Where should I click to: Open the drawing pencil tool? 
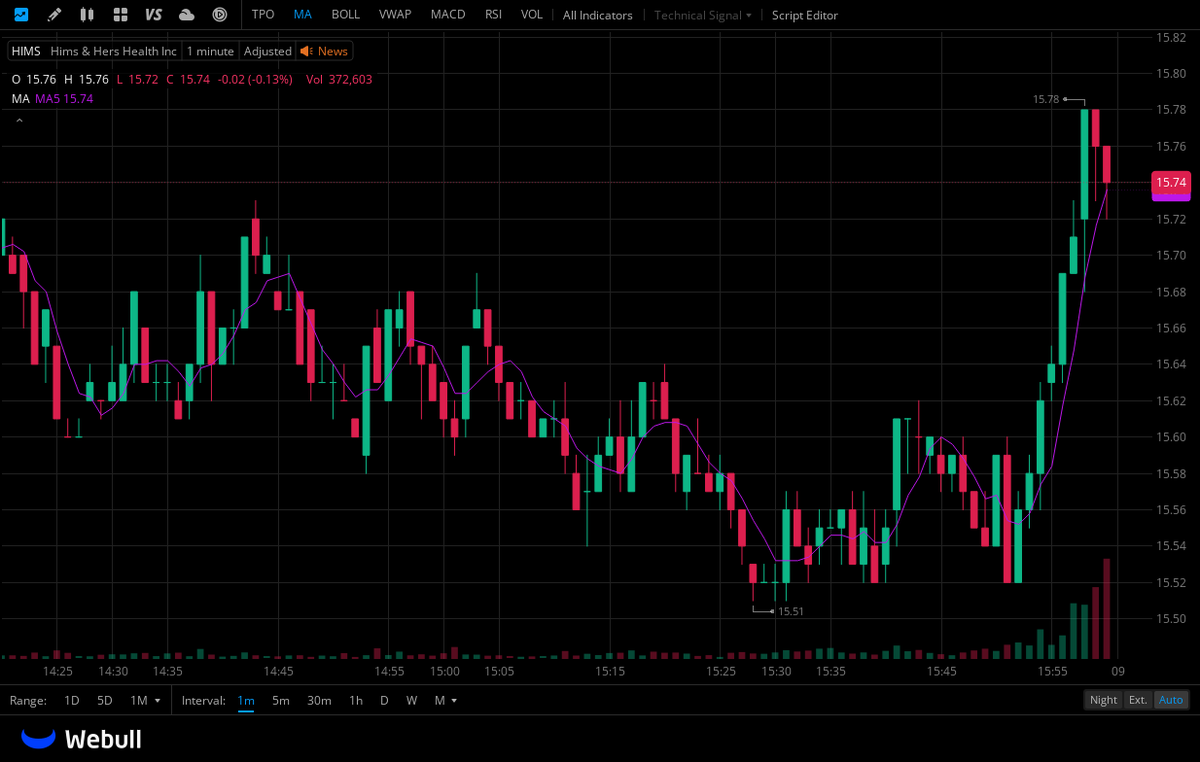coord(54,15)
